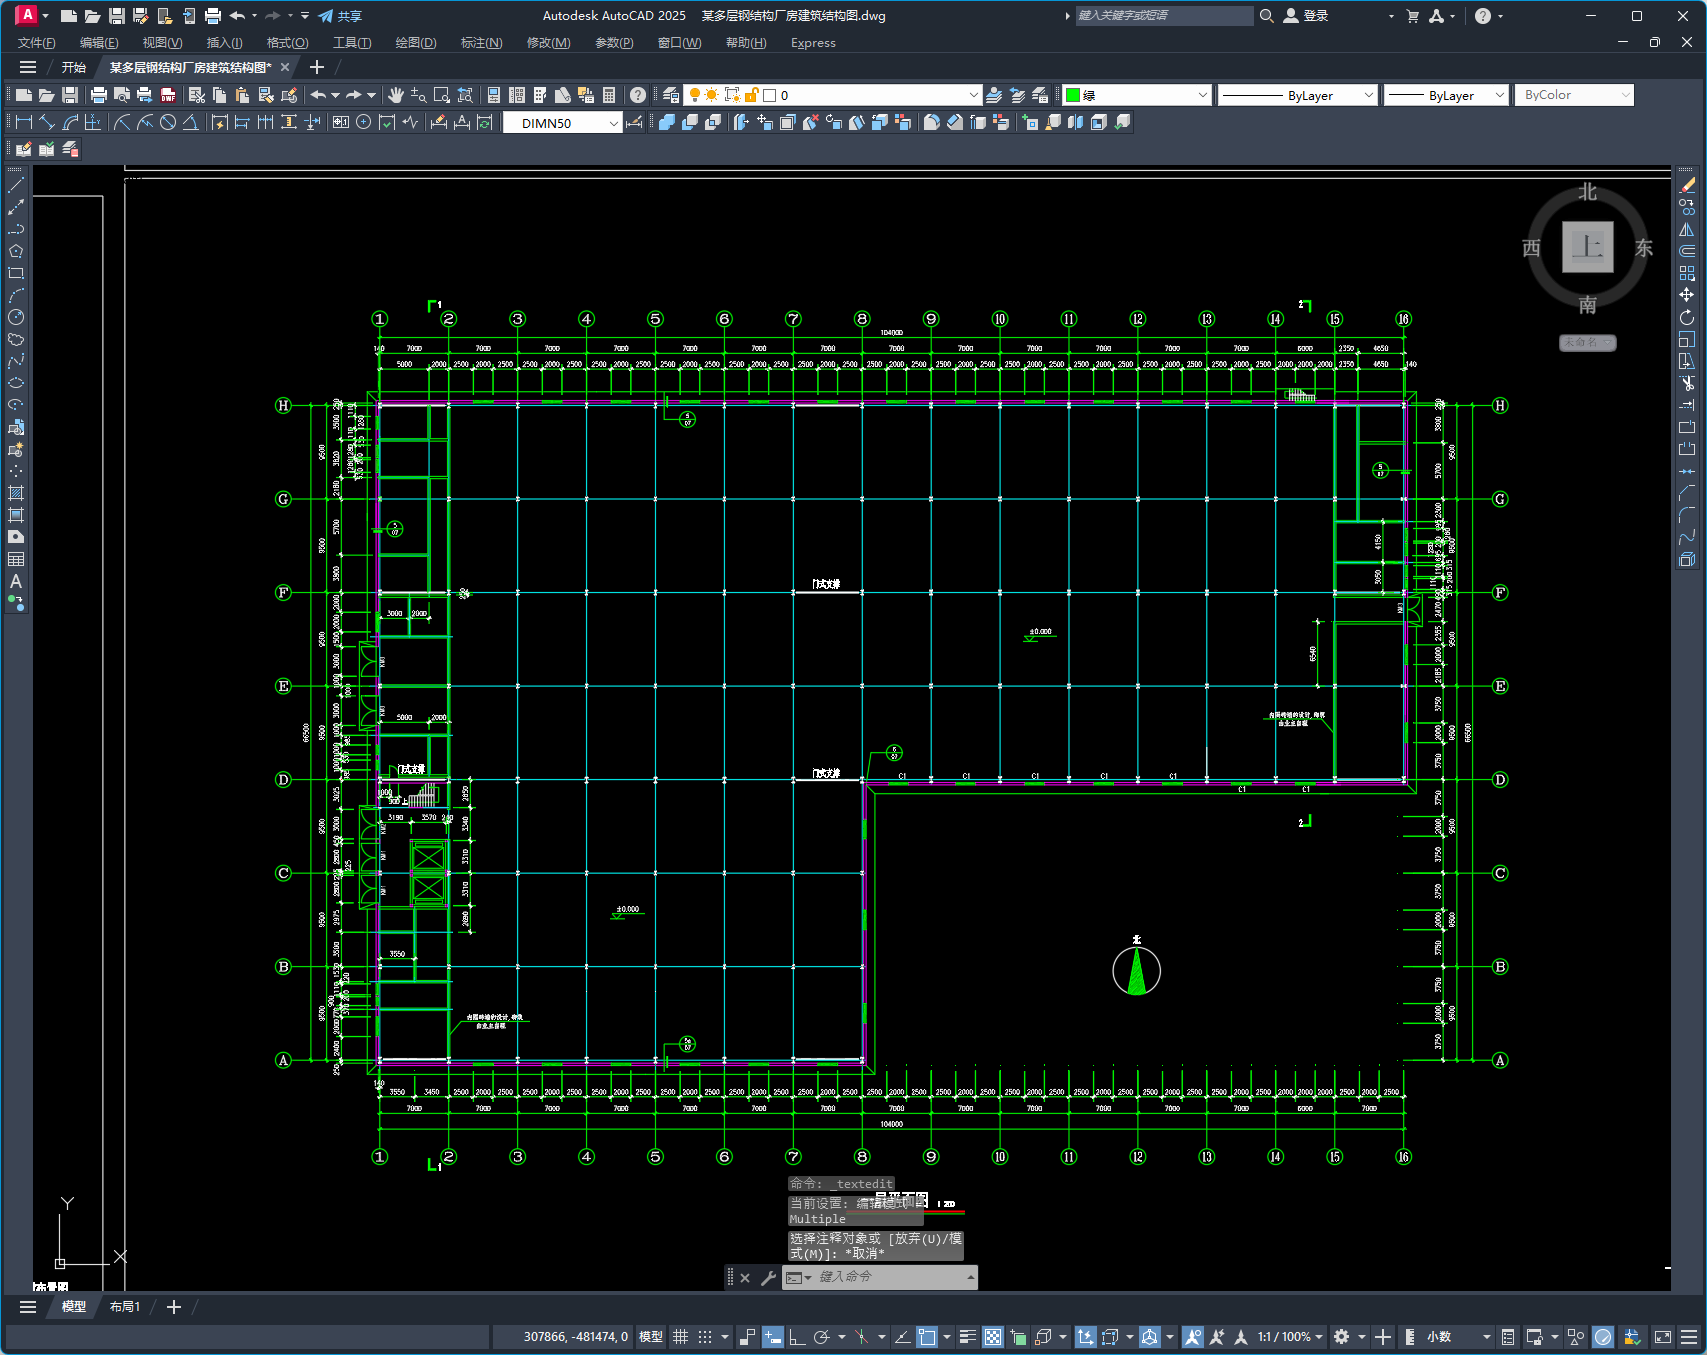Click the 模型 model space status button
This screenshot has width=1707, height=1355.
pos(651,1337)
